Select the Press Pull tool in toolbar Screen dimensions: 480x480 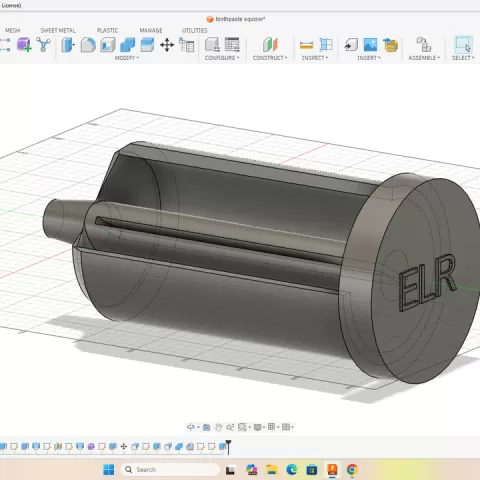(68, 45)
